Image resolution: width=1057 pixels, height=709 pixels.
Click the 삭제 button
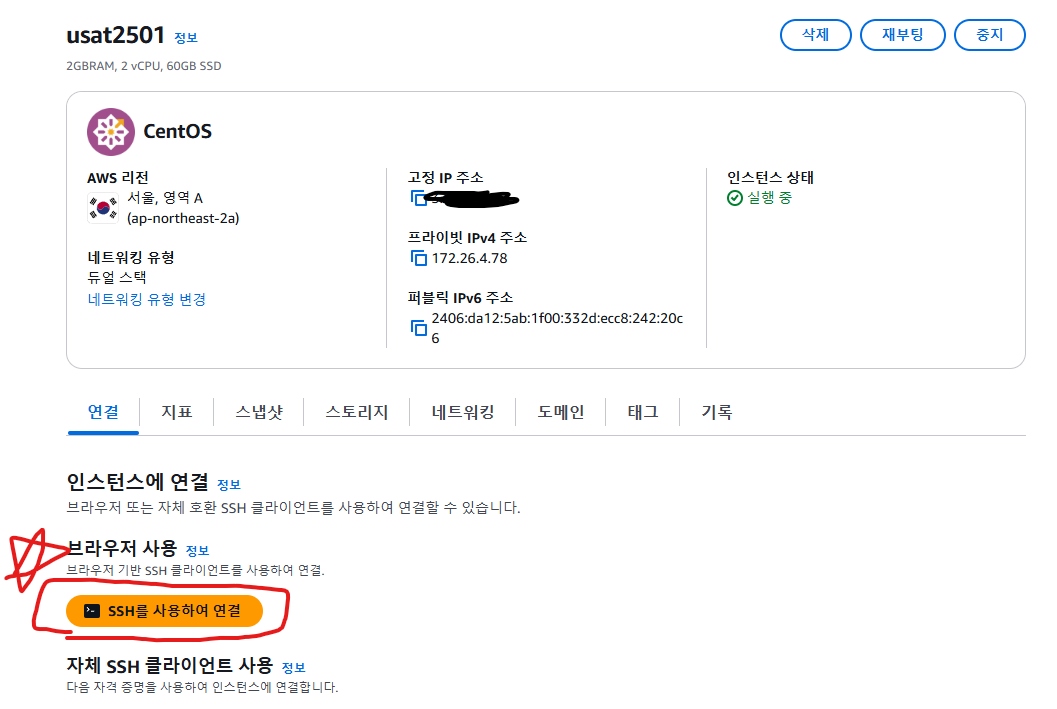816,35
